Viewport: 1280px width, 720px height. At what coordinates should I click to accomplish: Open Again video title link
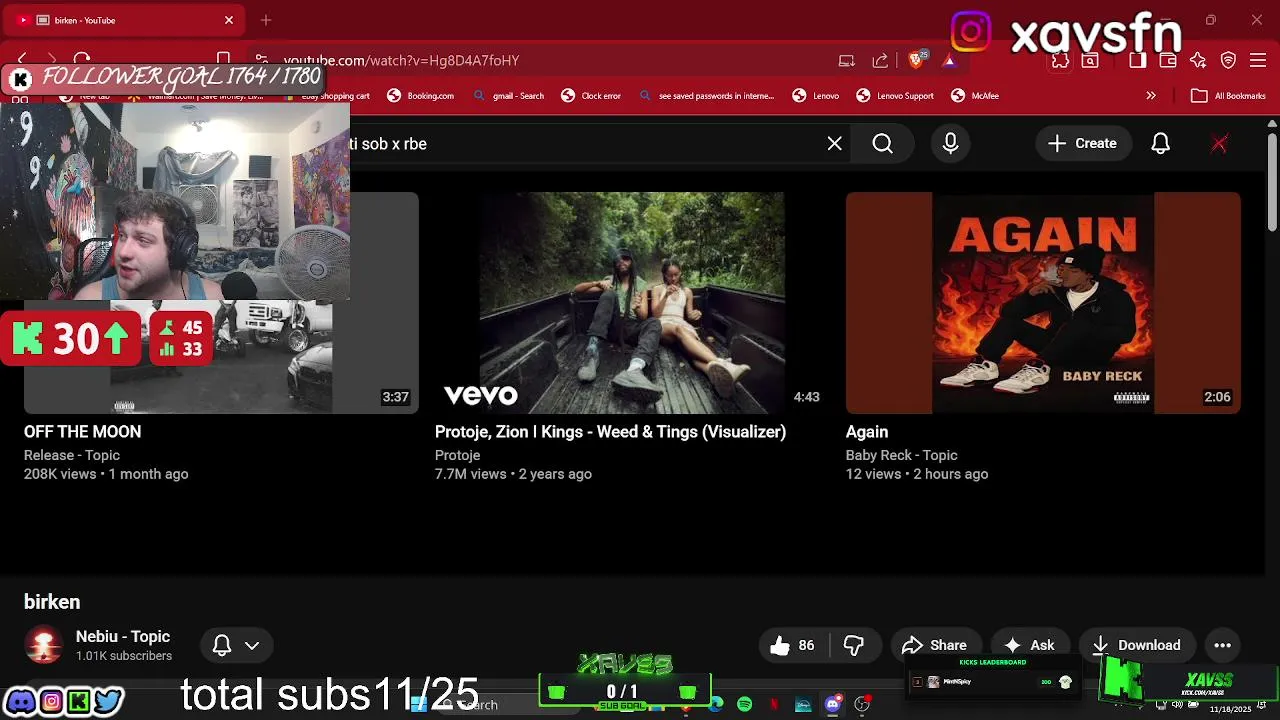coord(867,432)
